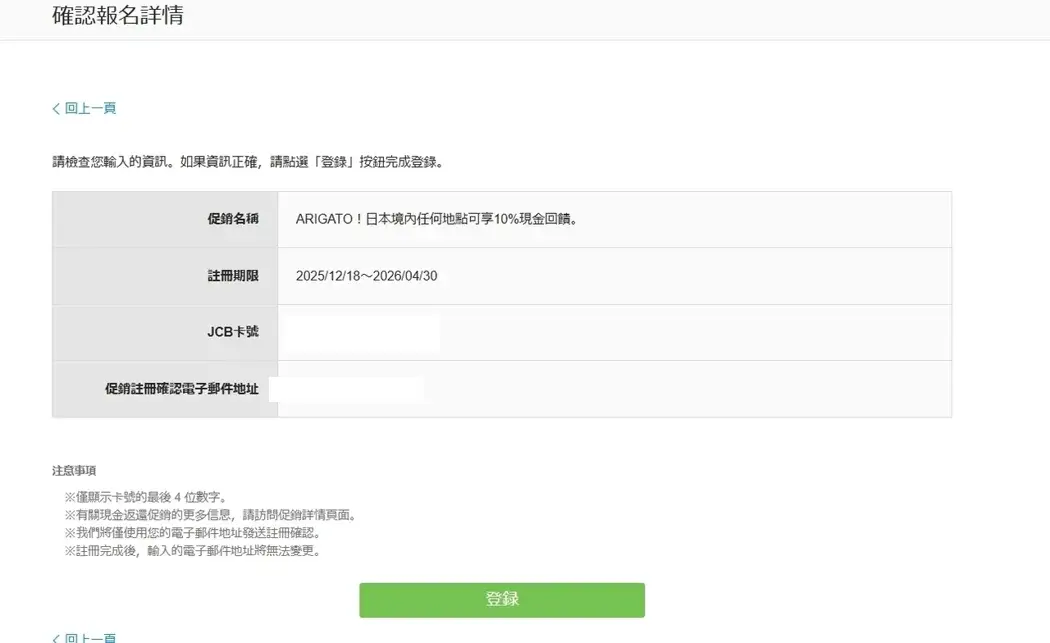The height and width of the screenshot is (643, 1050).
Task: Click the 2025/12/18～2026/04/30 date range
Action: (x=366, y=276)
